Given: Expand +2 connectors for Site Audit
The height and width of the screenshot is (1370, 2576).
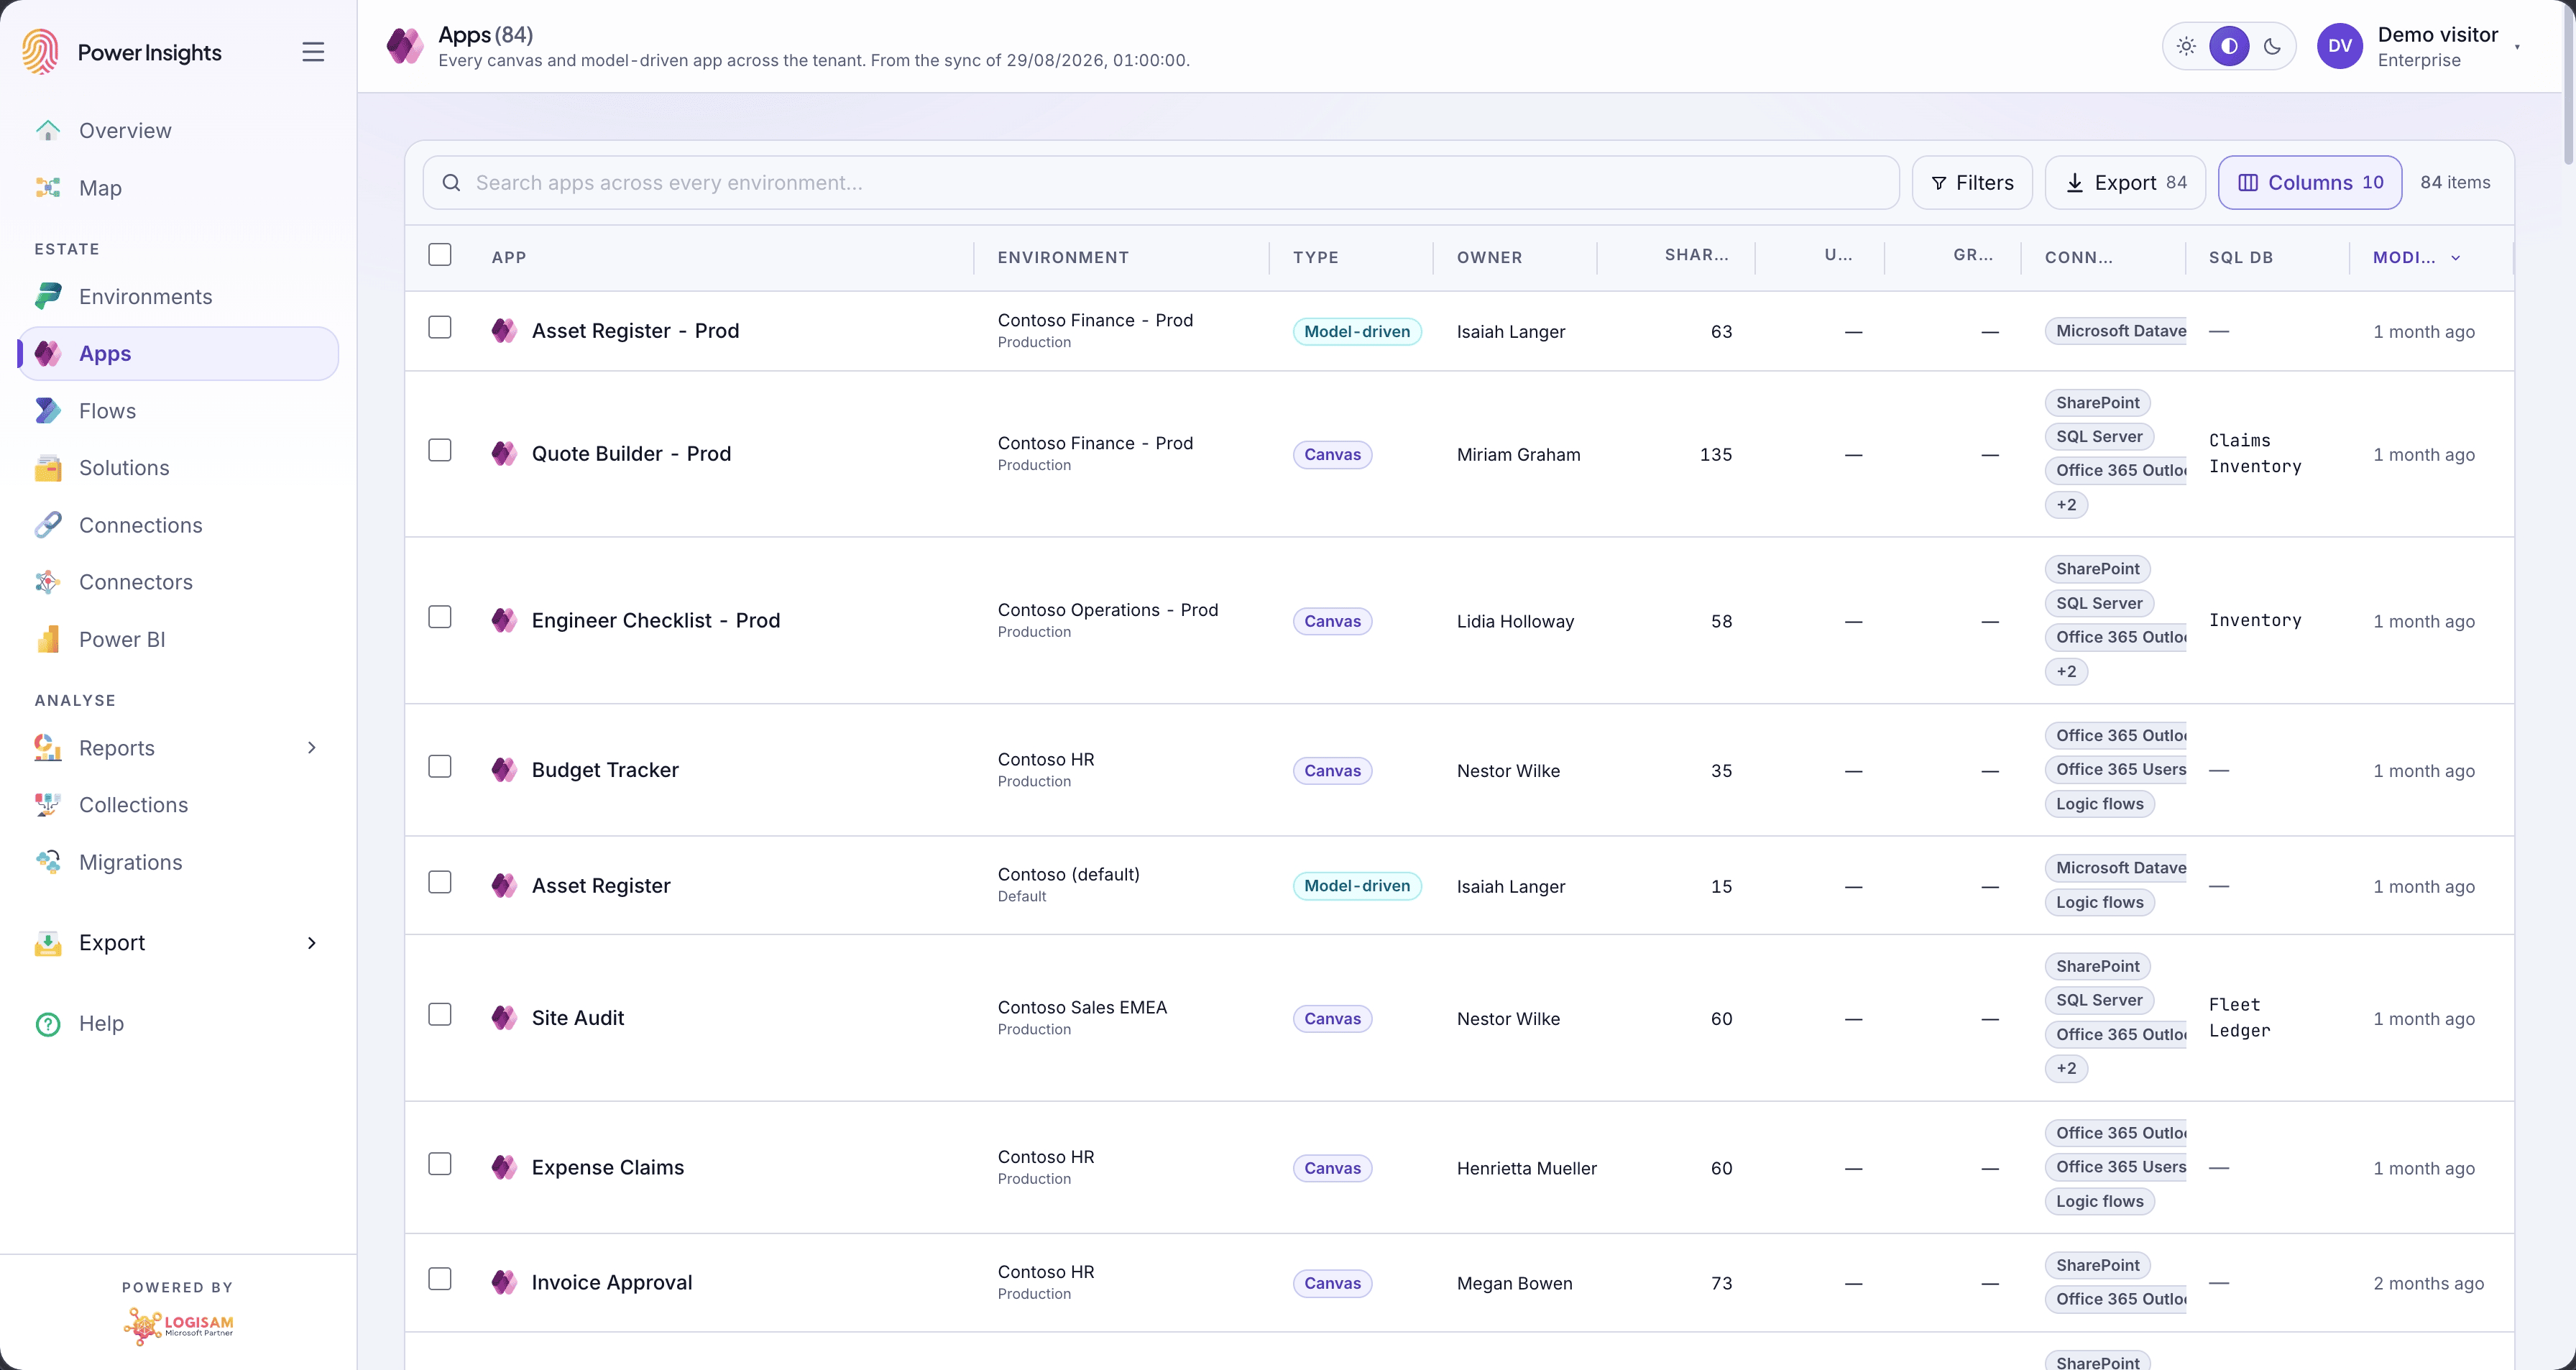Looking at the screenshot, I should click(2066, 1069).
